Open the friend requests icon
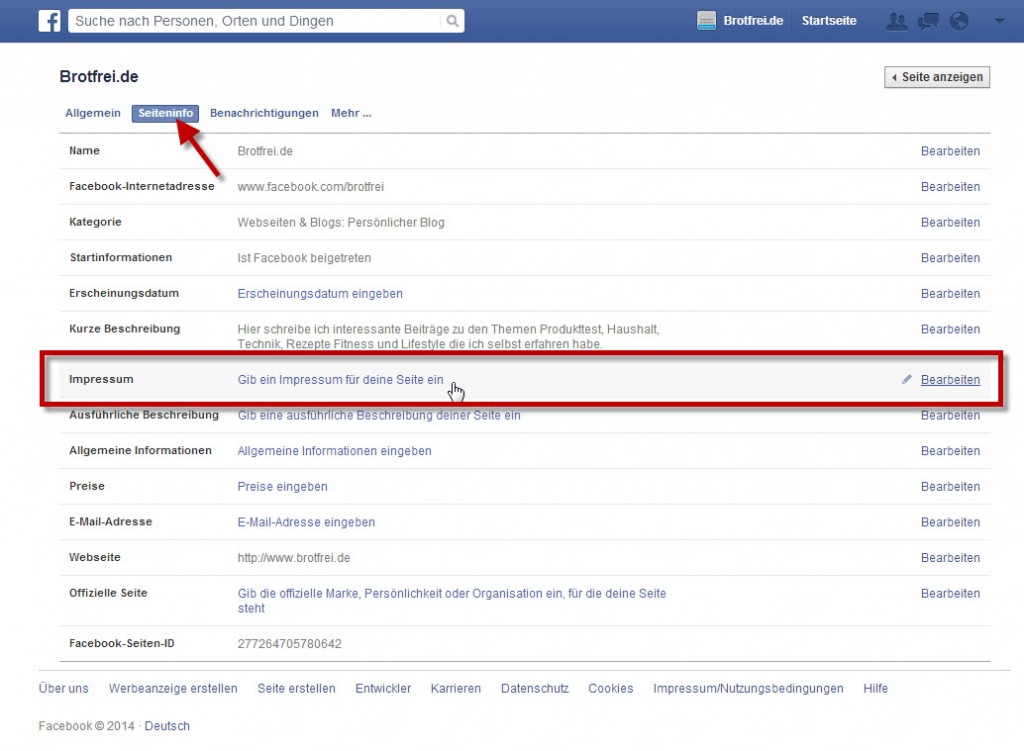 click(x=895, y=20)
